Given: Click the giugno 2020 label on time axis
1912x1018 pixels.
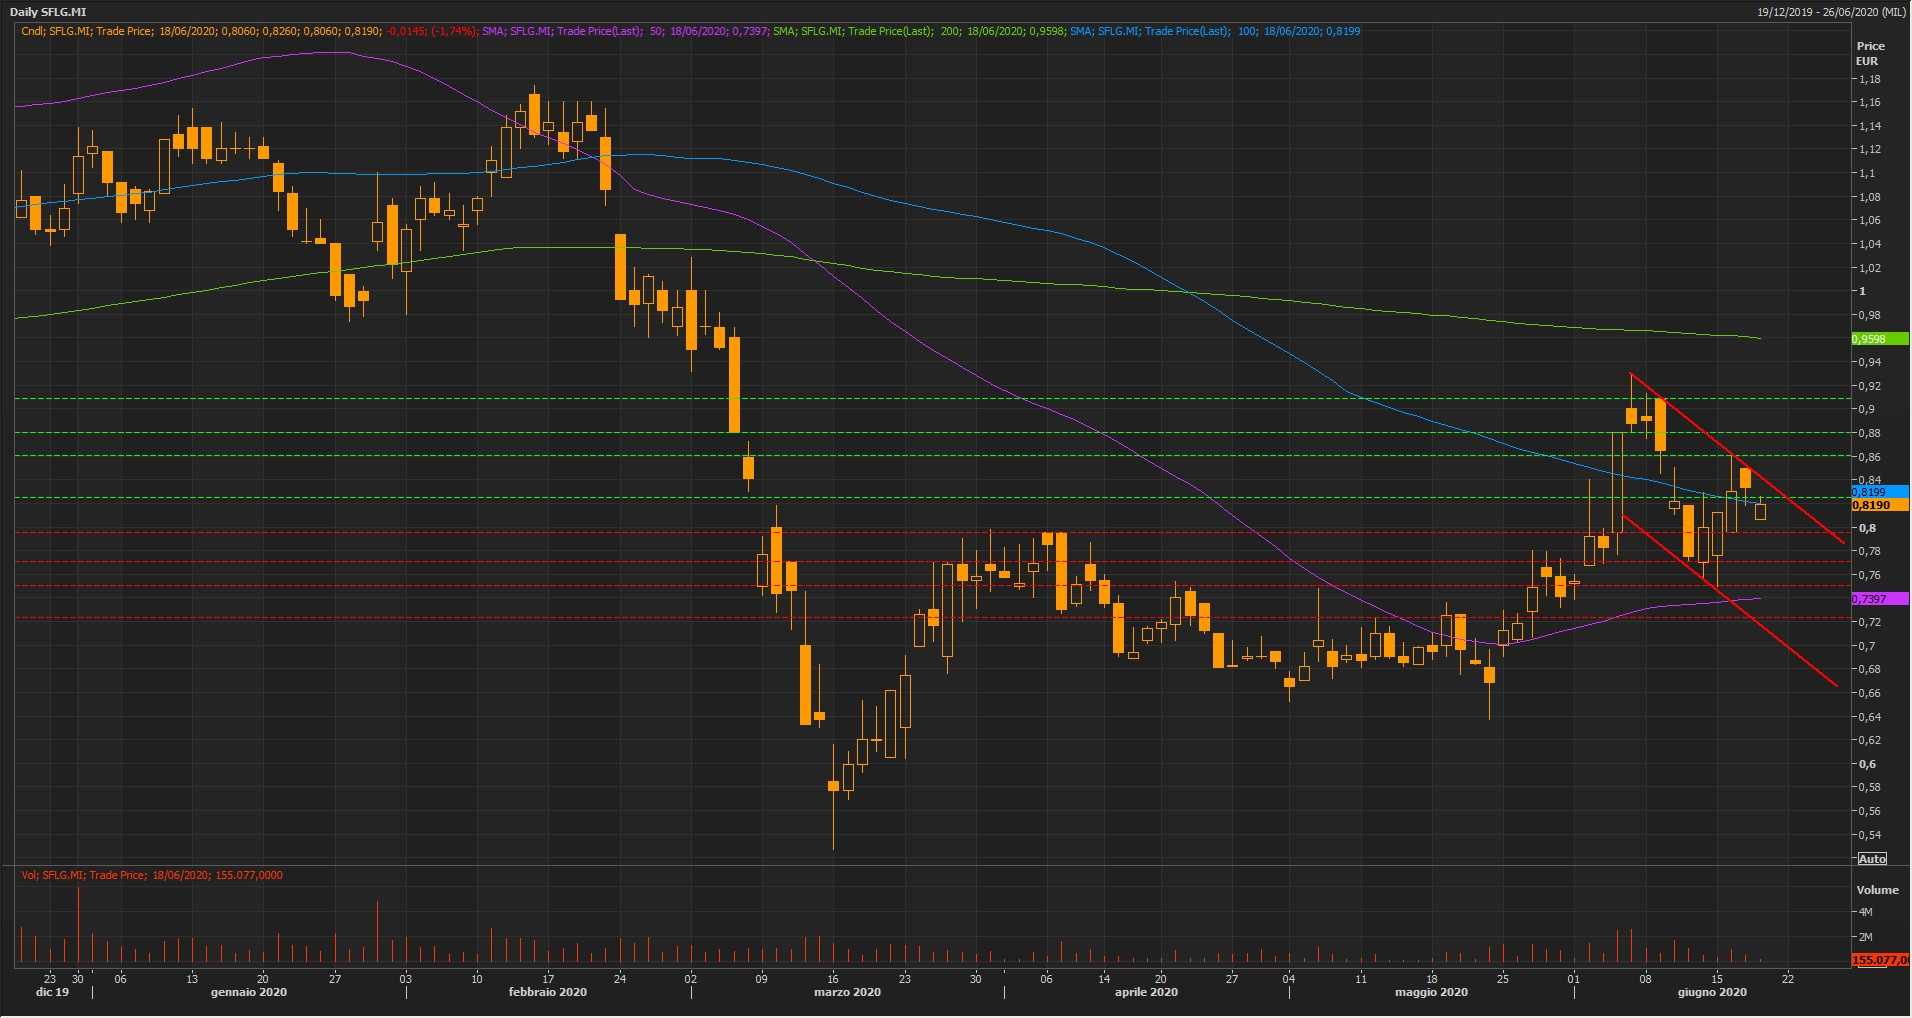Looking at the screenshot, I should coord(1712,992).
